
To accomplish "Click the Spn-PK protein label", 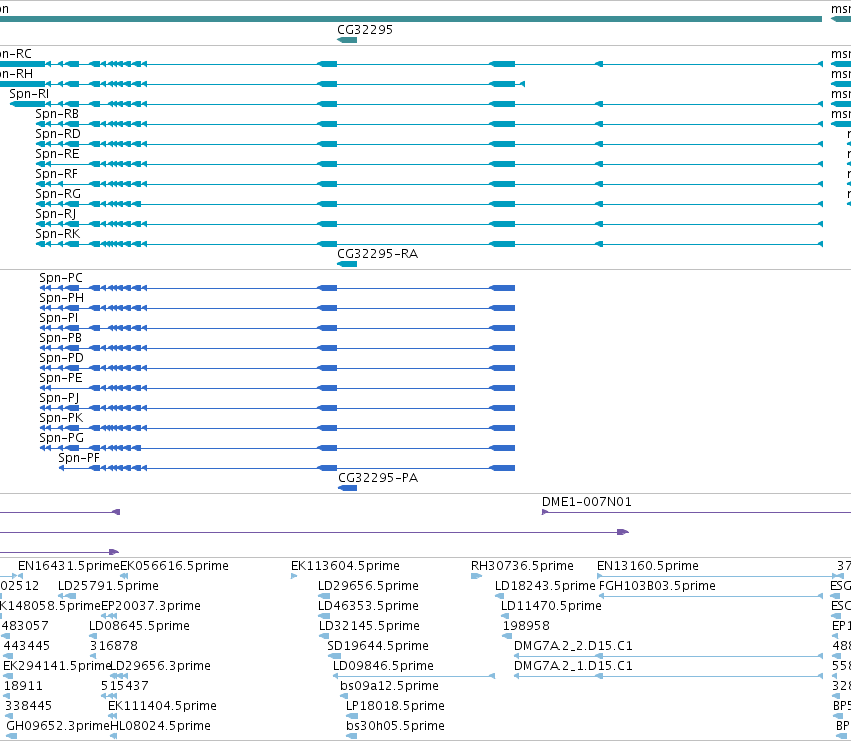I will click(x=61, y=418).
